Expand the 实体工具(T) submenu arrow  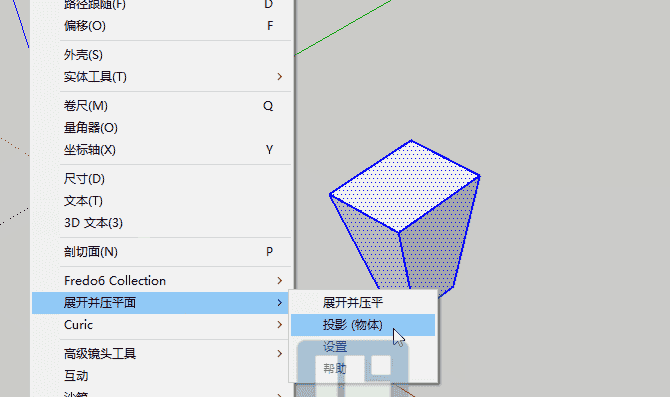click(279, 77)
